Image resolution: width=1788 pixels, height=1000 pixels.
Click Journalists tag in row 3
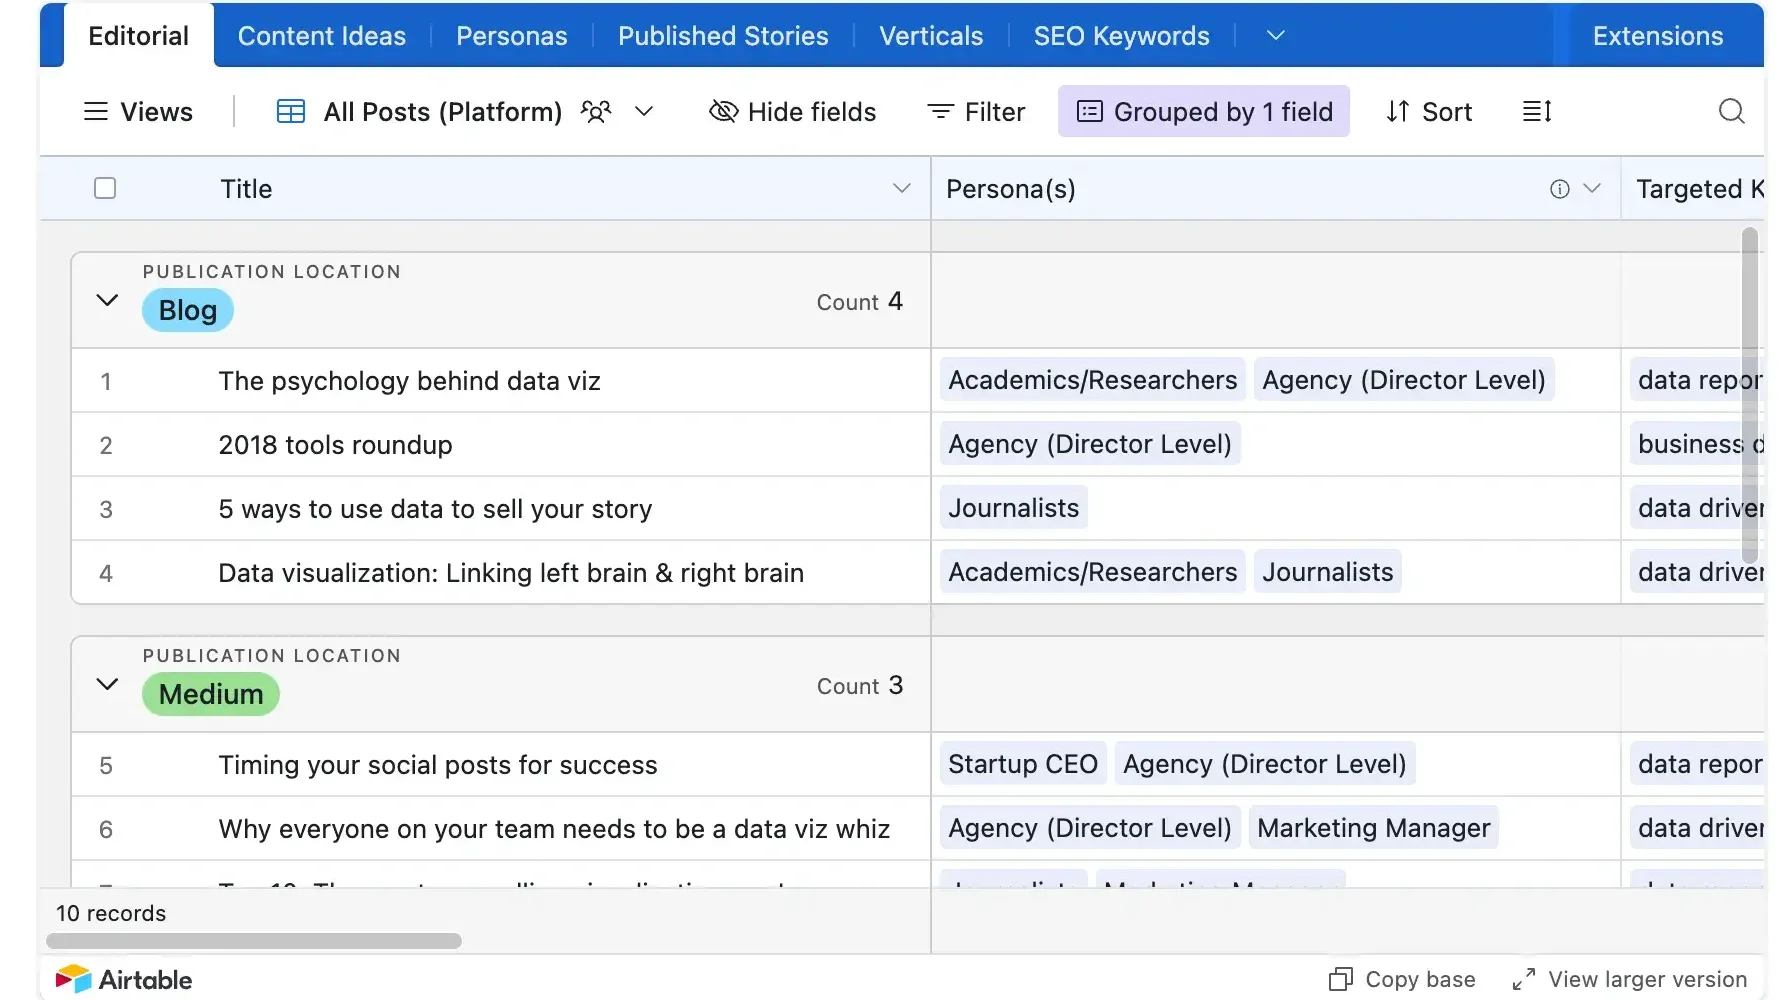(1013, 508)
